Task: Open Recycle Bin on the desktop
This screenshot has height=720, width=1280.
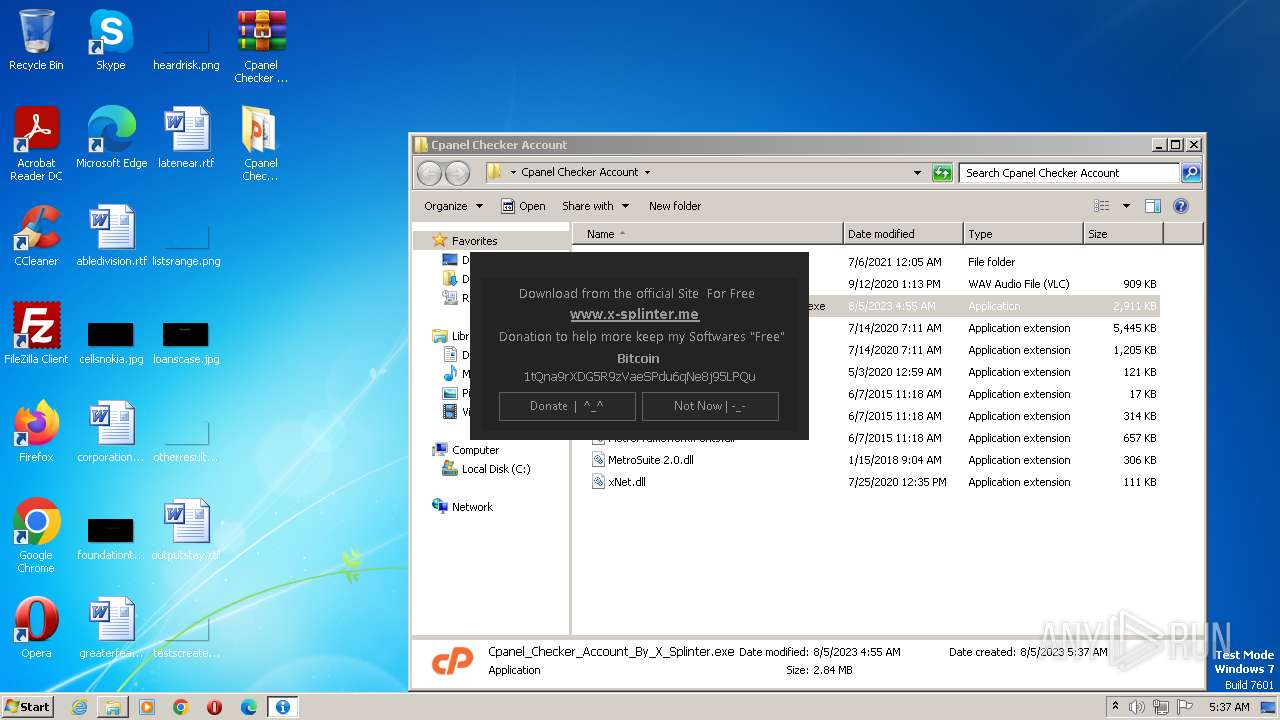Action: coord(36,41)
